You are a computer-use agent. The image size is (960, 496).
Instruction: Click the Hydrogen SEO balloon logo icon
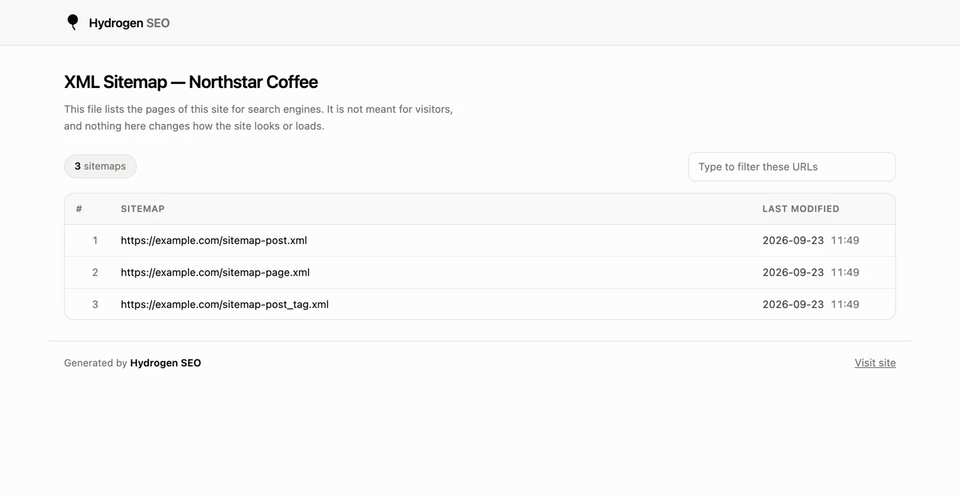coord(73,23)
